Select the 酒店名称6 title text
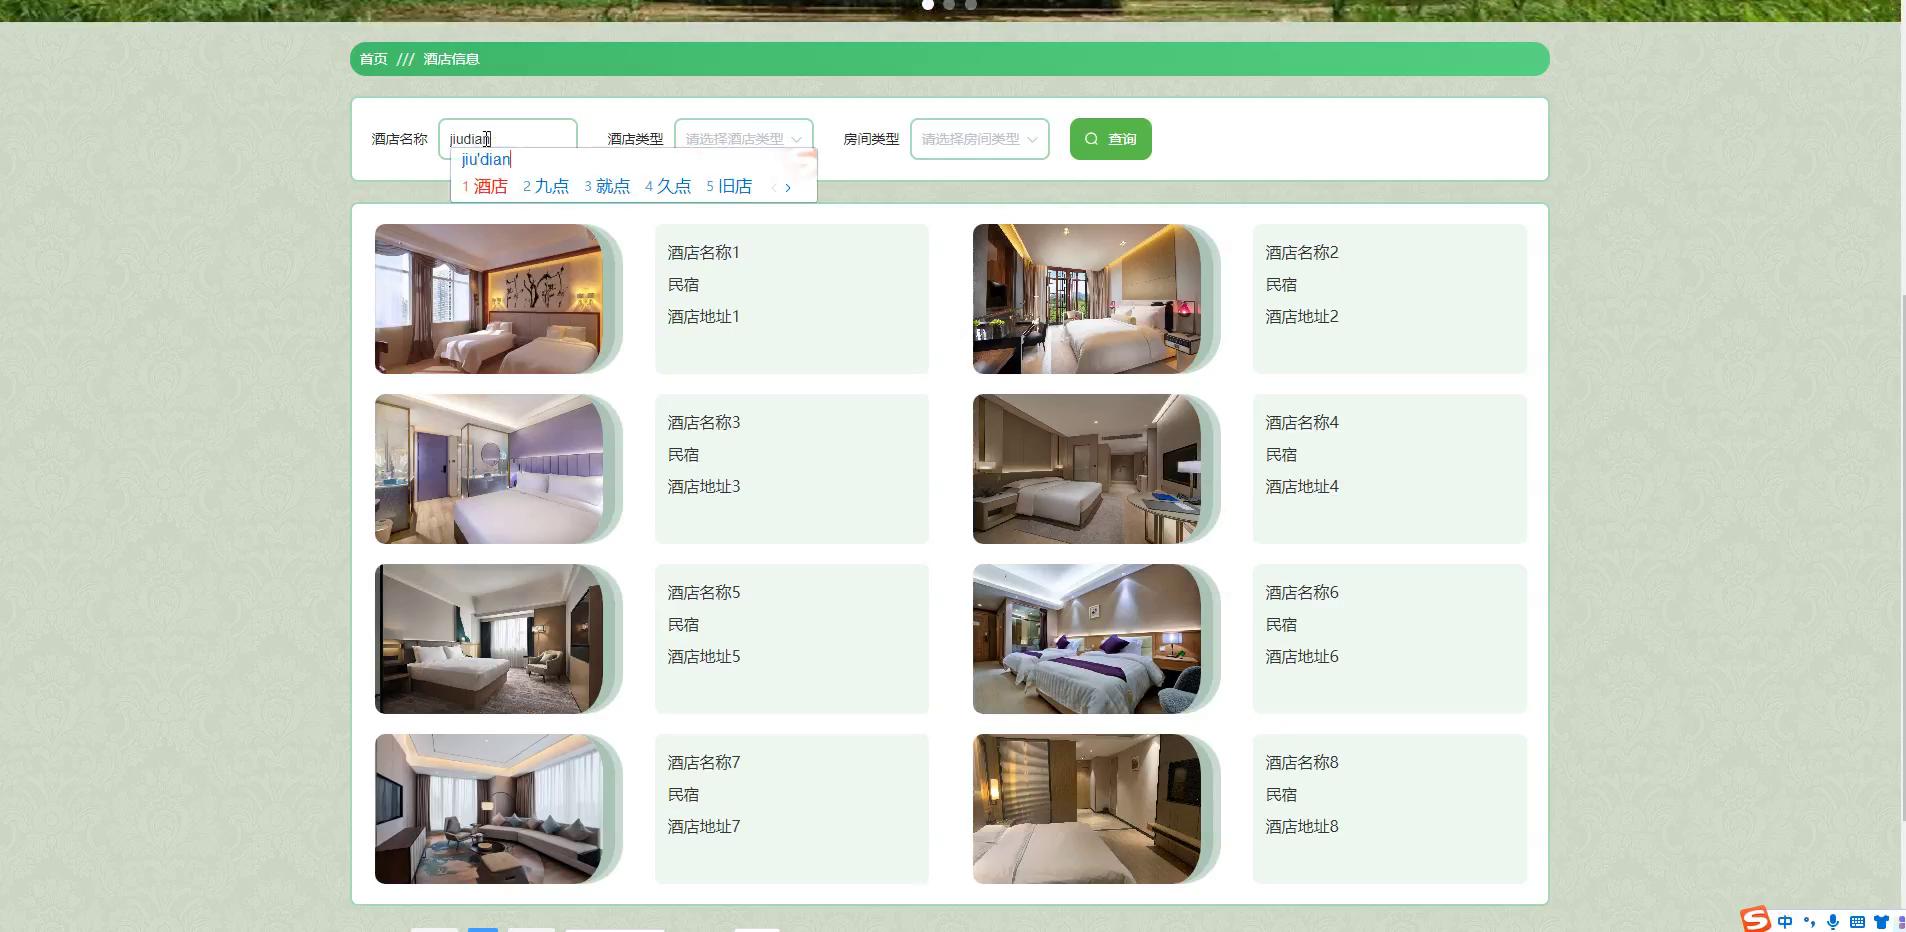 click(1302, 593)
